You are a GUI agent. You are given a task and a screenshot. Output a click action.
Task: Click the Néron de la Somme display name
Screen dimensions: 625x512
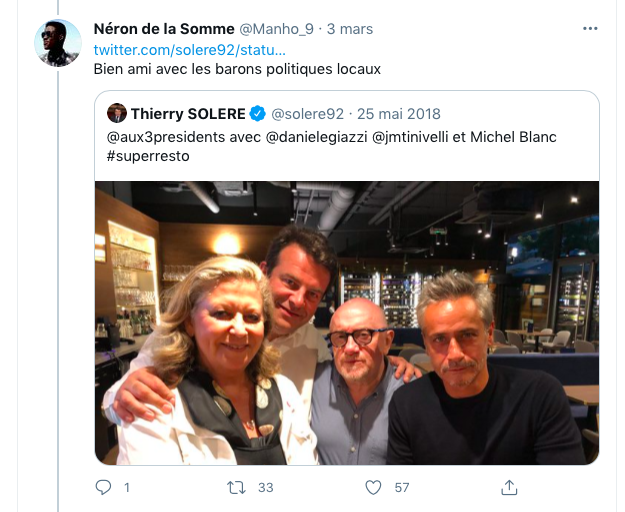tap(164, 29)
